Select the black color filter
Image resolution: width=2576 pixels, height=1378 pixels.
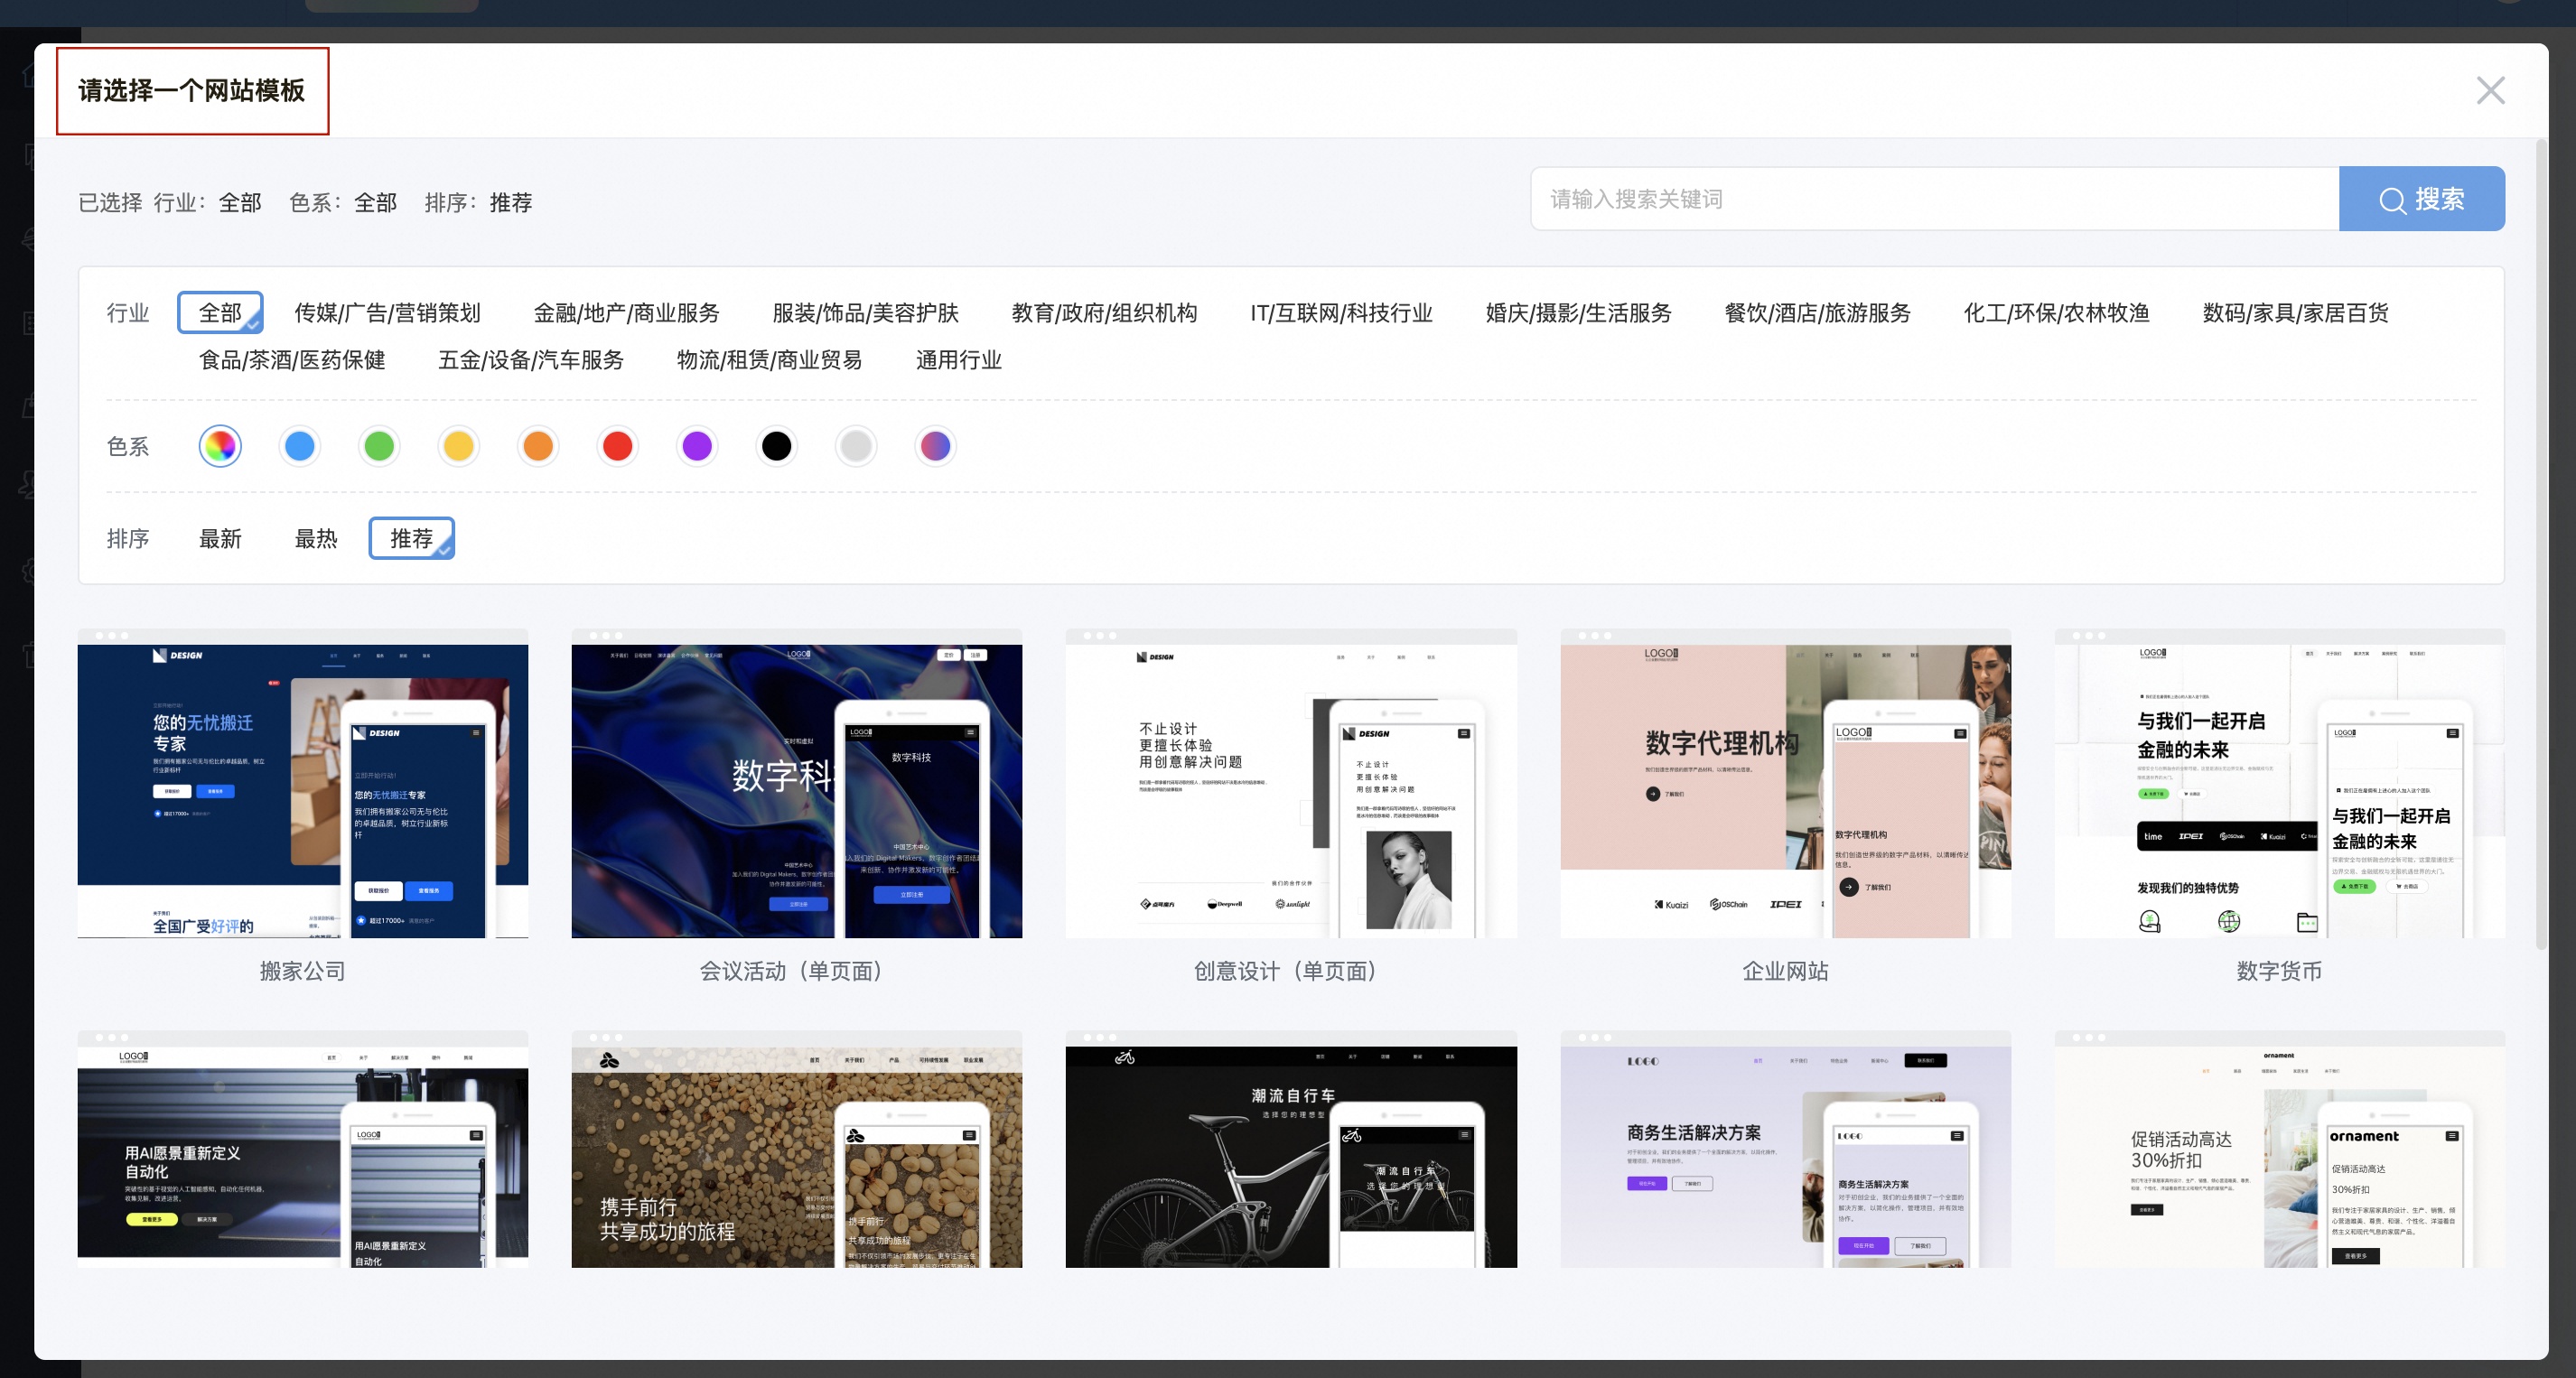[x=777, y=446]
